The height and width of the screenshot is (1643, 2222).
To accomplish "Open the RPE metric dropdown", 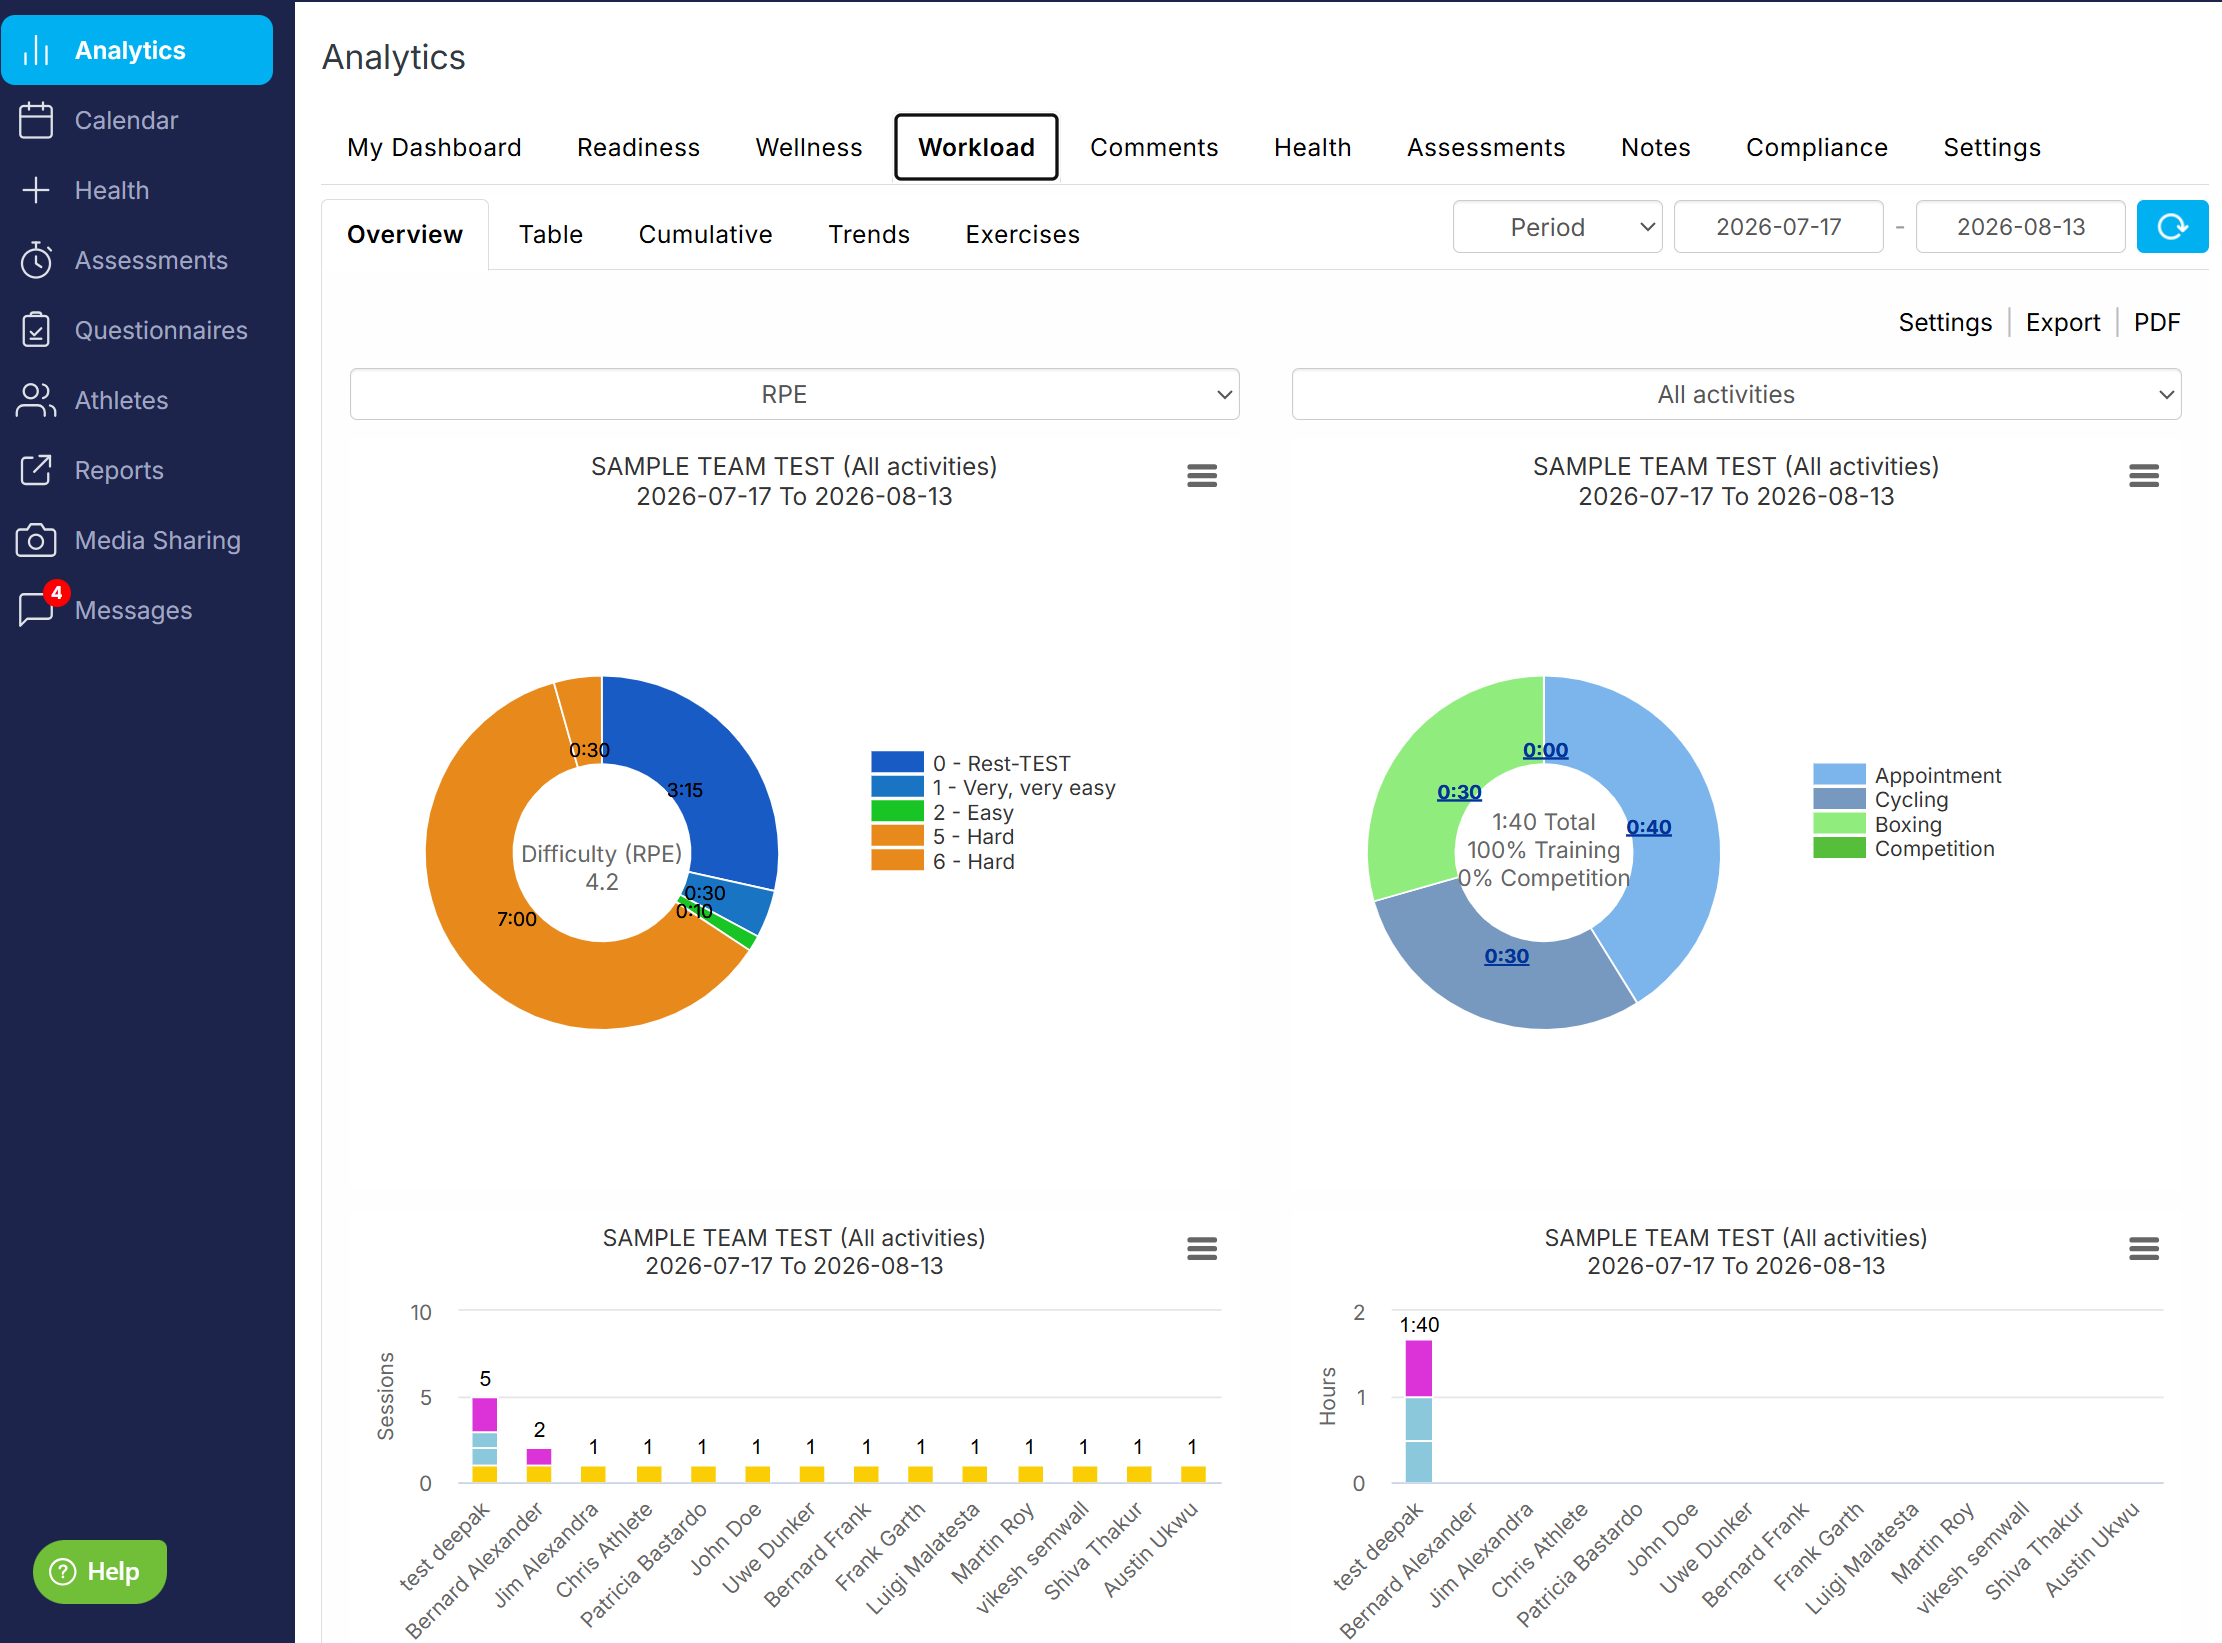I will (x=794, y=394).
